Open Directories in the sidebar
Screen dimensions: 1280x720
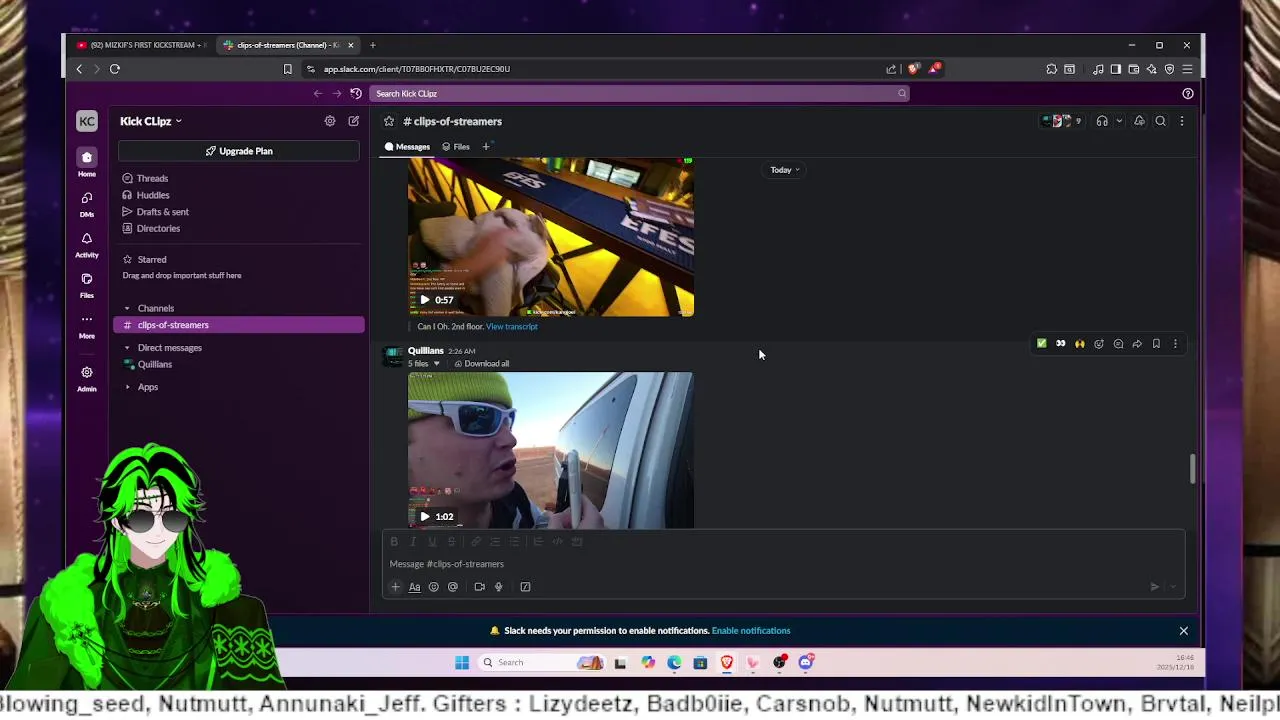pyautogui.click(x=158, y=228)
